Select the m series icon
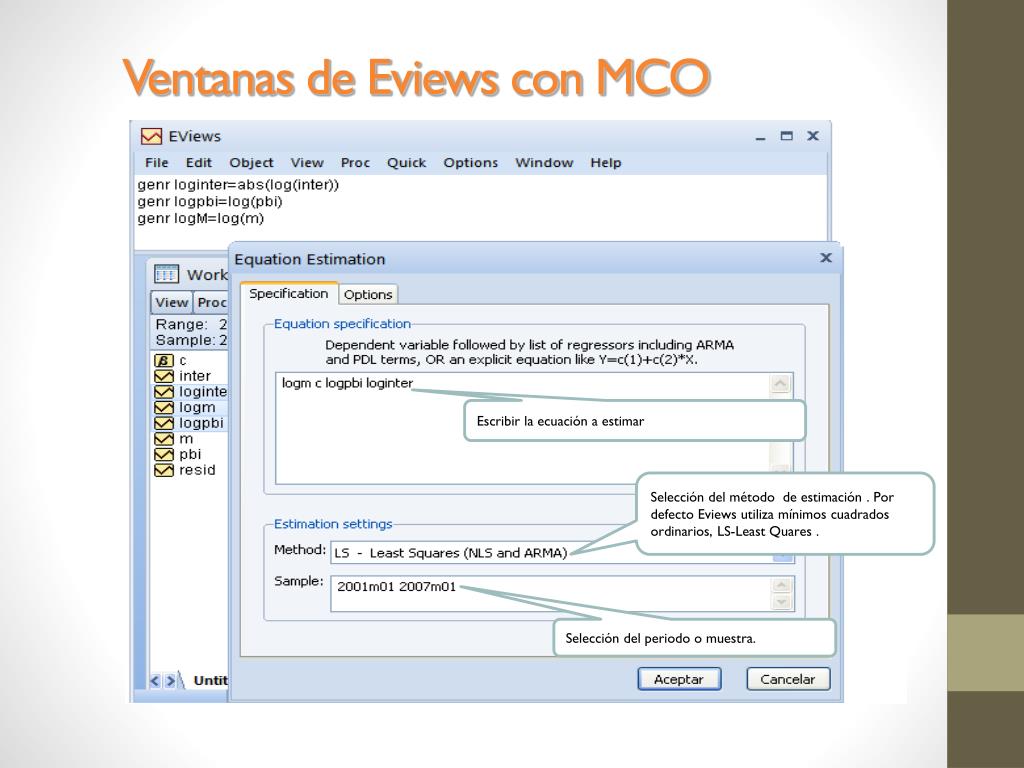 tap(163, 439)
